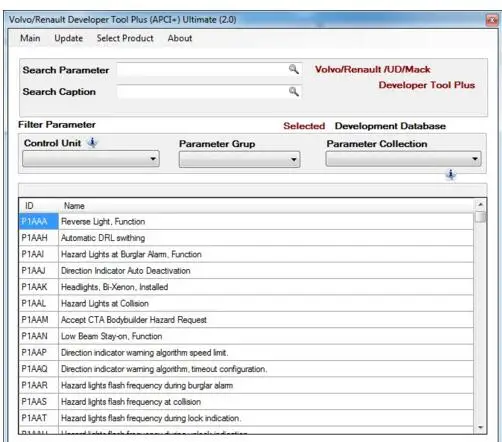Click the Development Database label

click(390, 126)
